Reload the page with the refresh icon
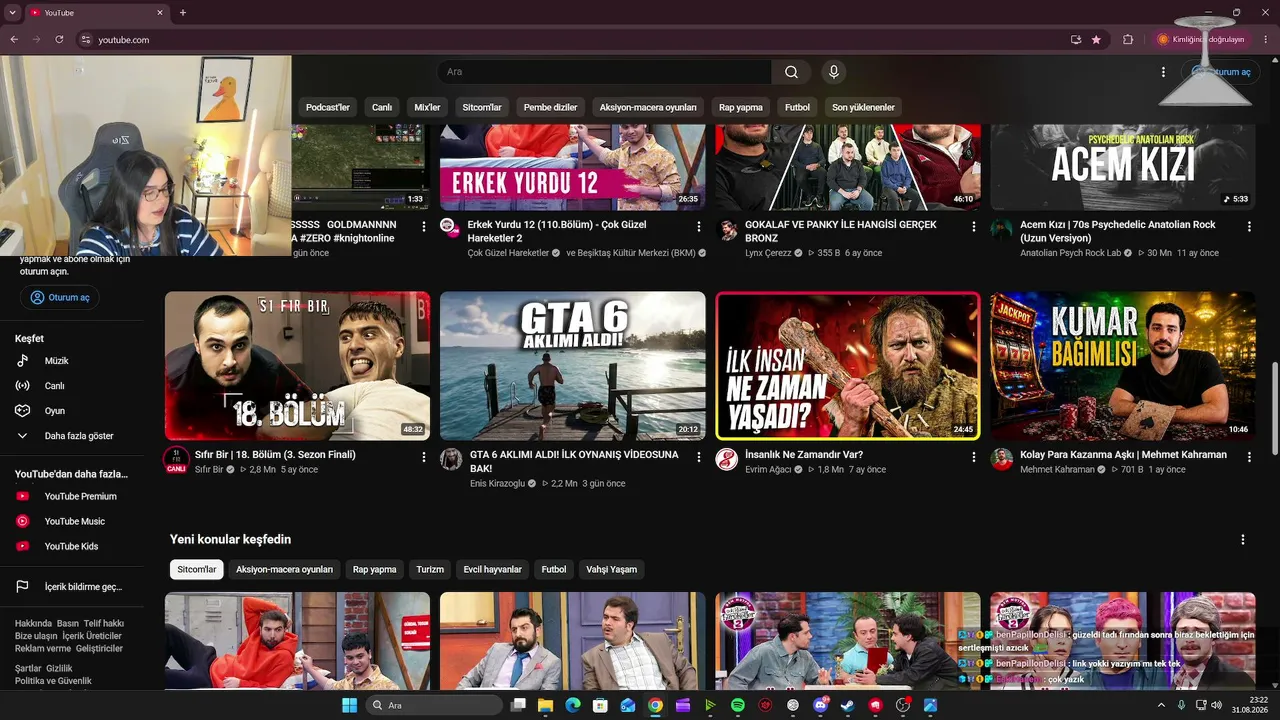 click(59, 40)
